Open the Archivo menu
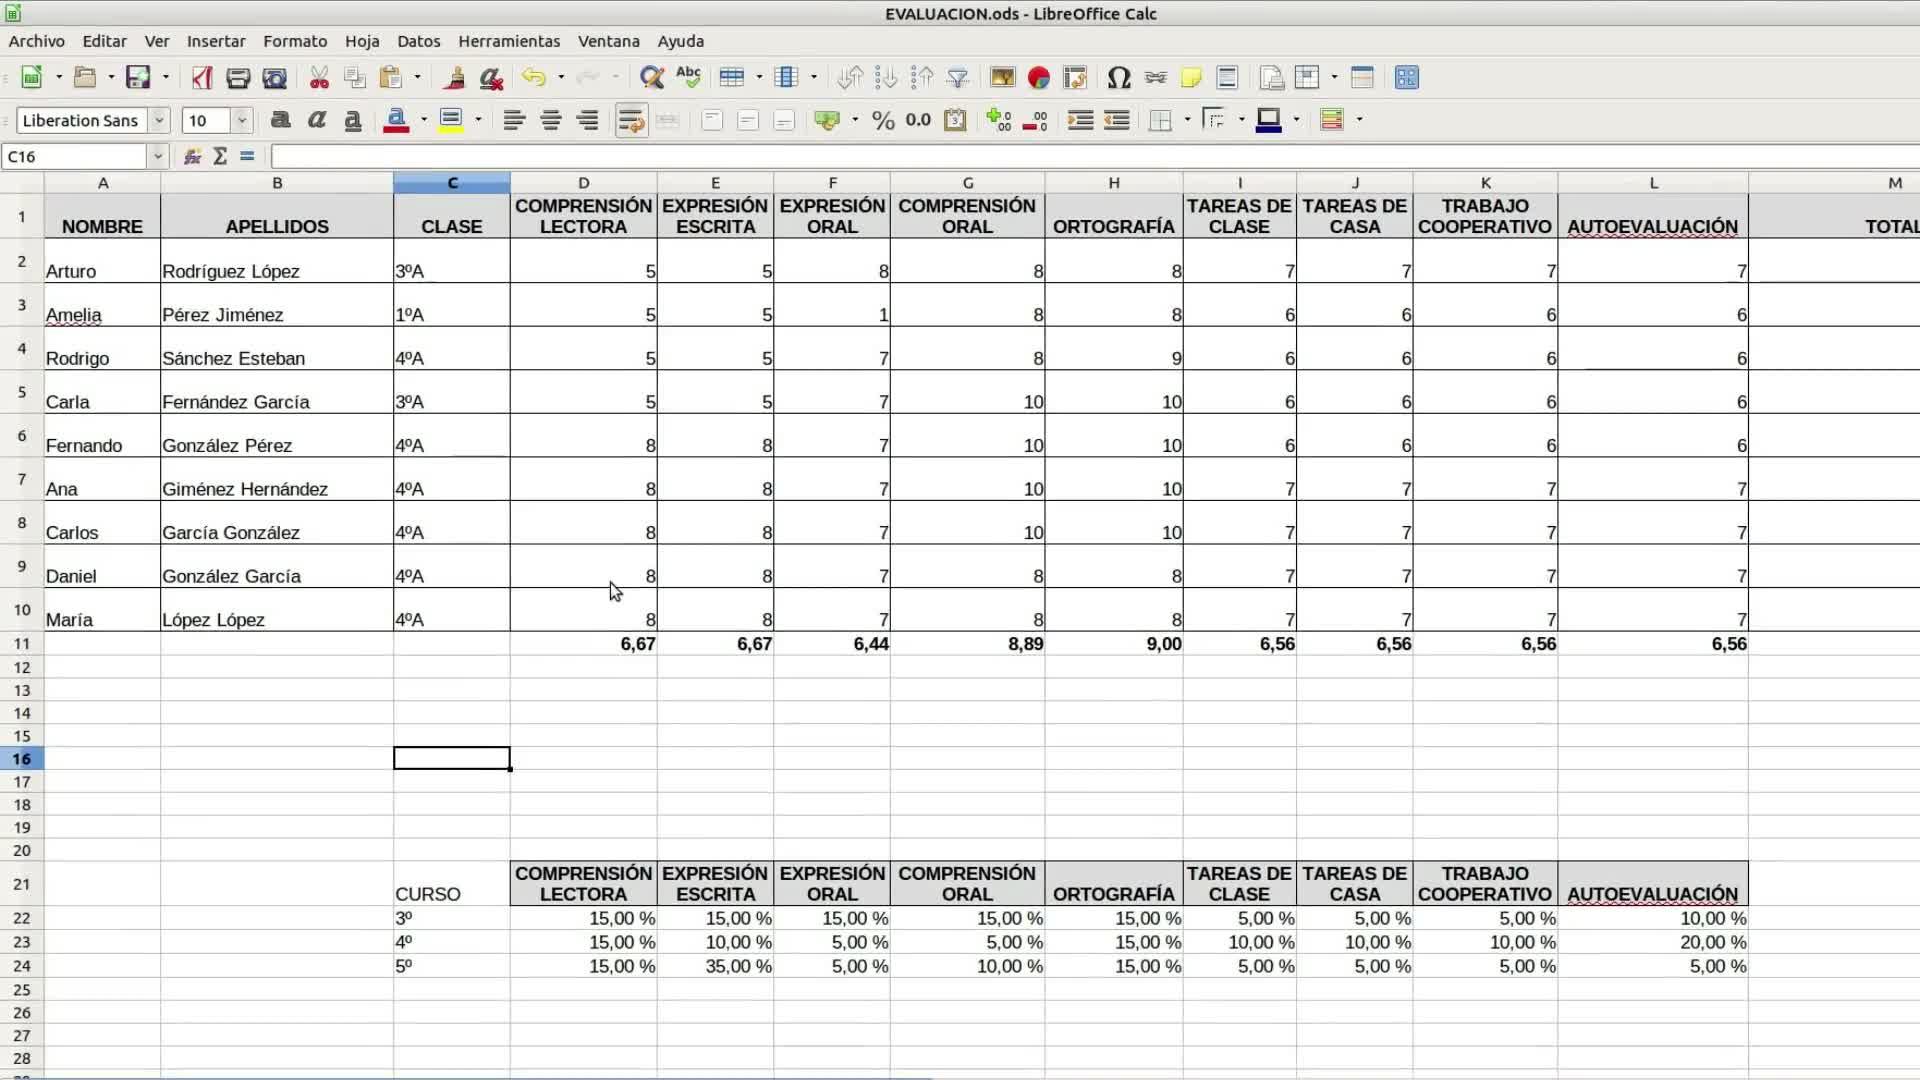 [37, 41]
